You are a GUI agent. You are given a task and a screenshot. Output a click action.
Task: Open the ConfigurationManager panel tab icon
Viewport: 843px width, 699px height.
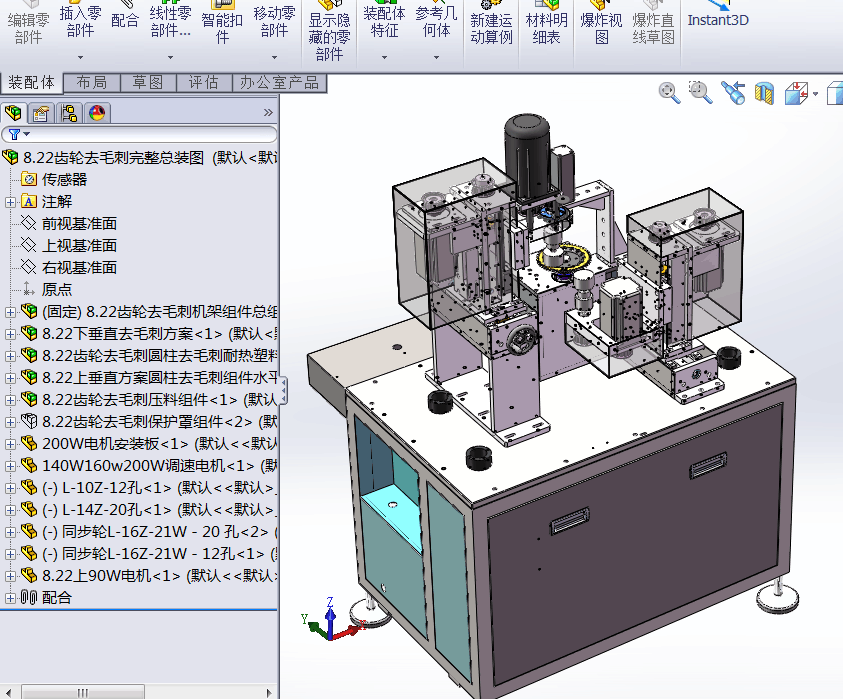(x=69, y=113)
